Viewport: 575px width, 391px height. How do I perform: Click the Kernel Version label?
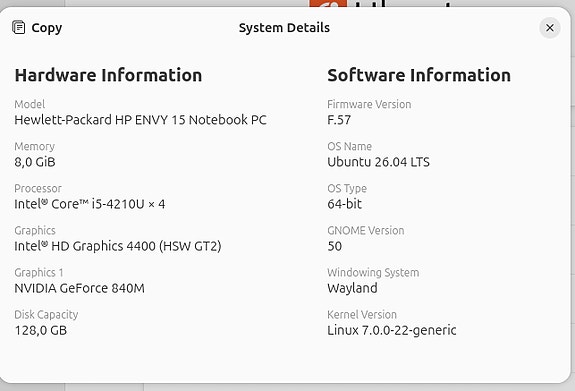click(x=362, y=315)
